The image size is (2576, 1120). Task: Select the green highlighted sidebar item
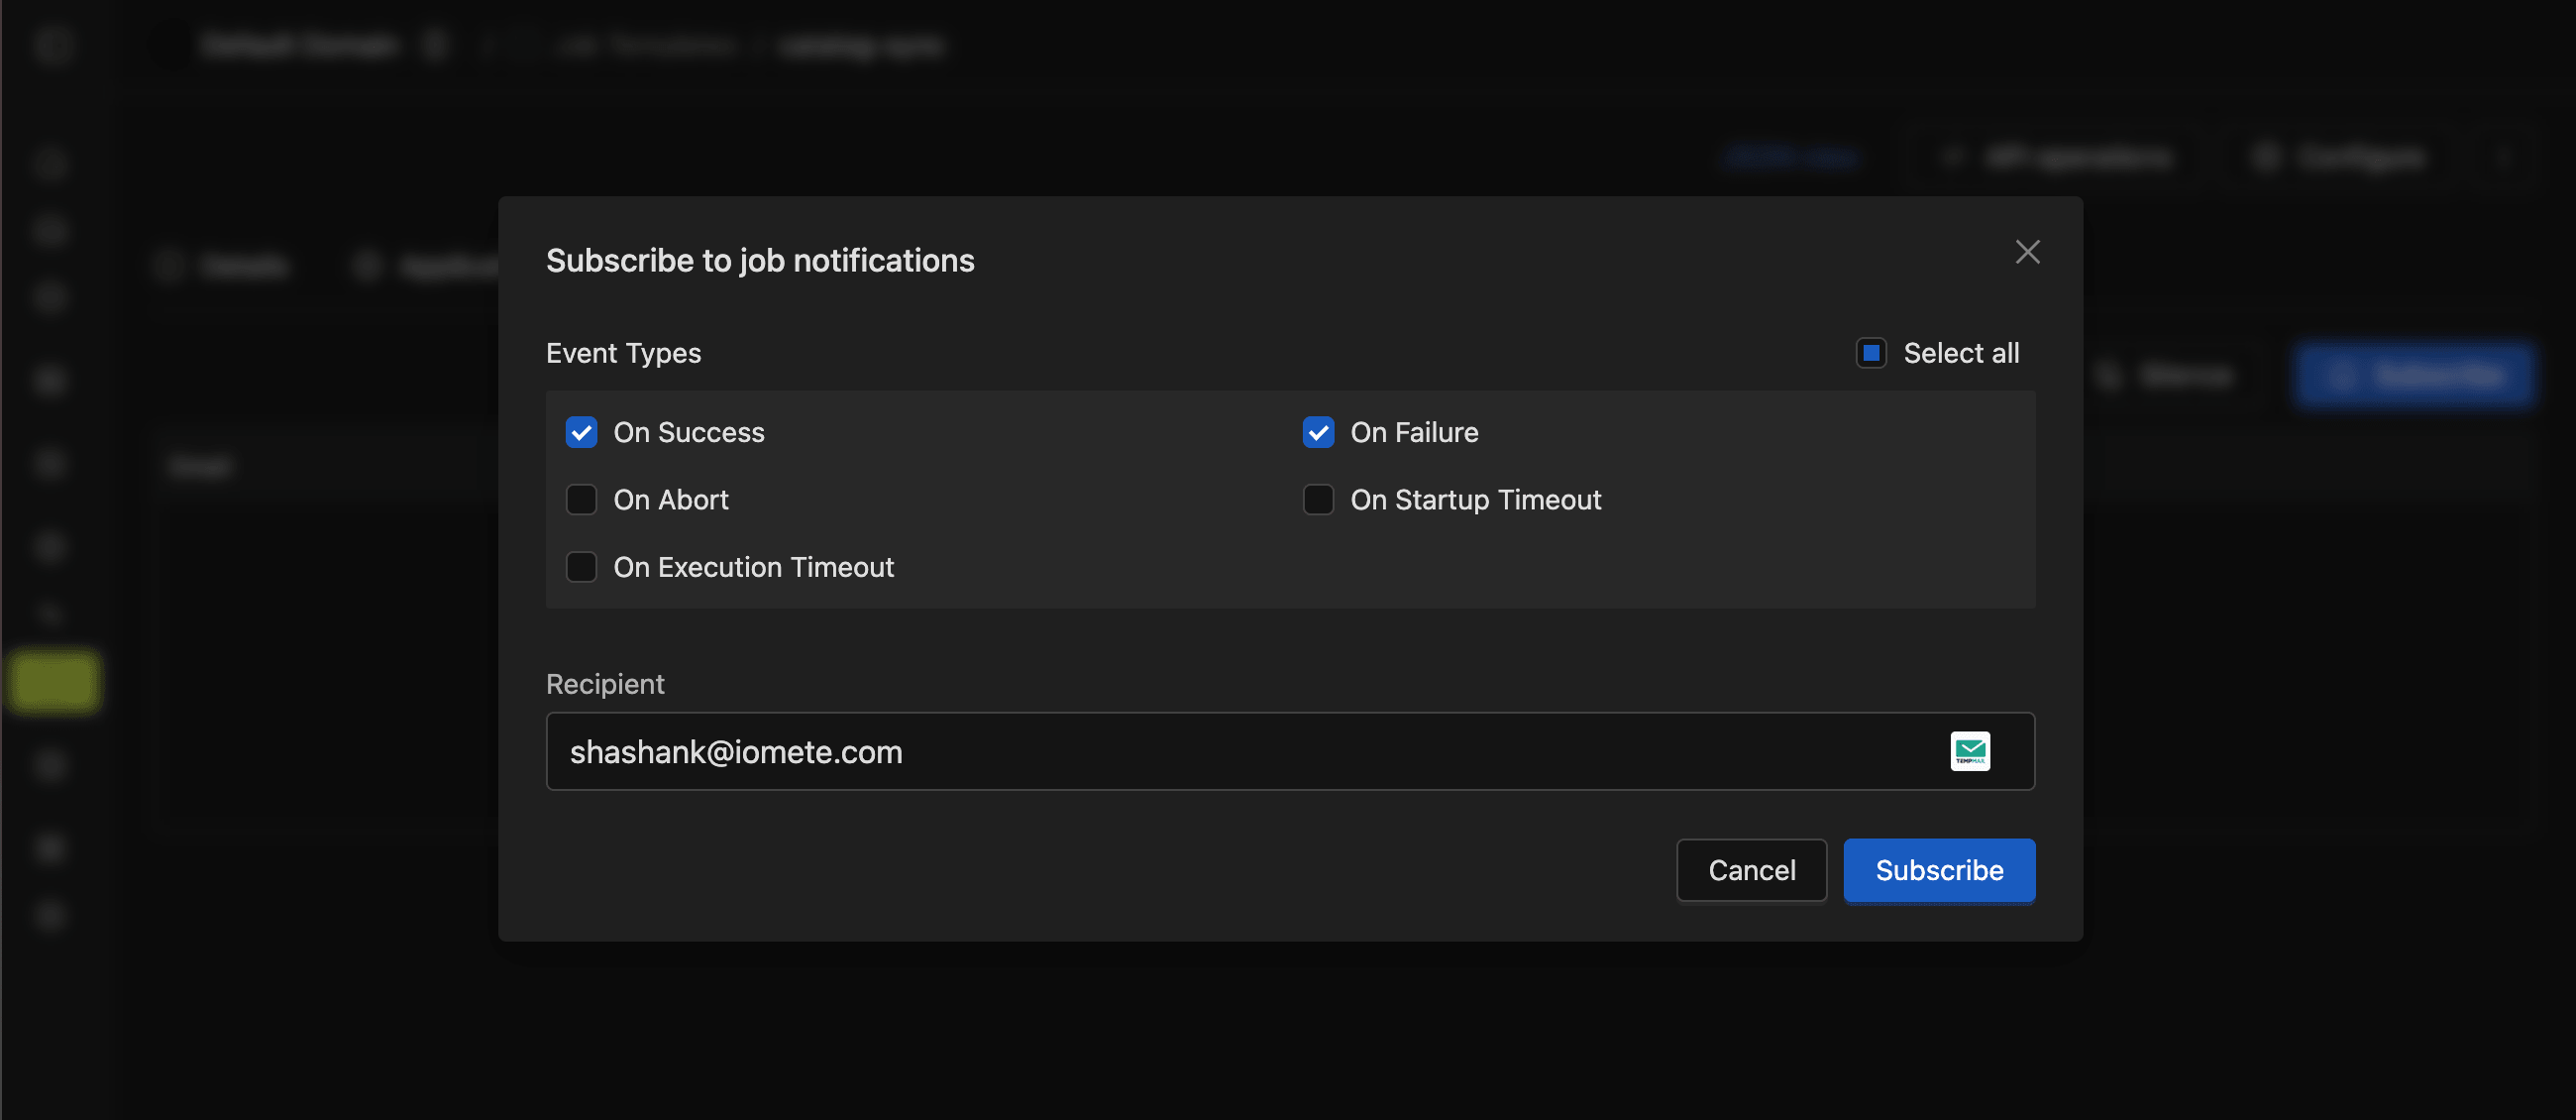pos(54,682)
